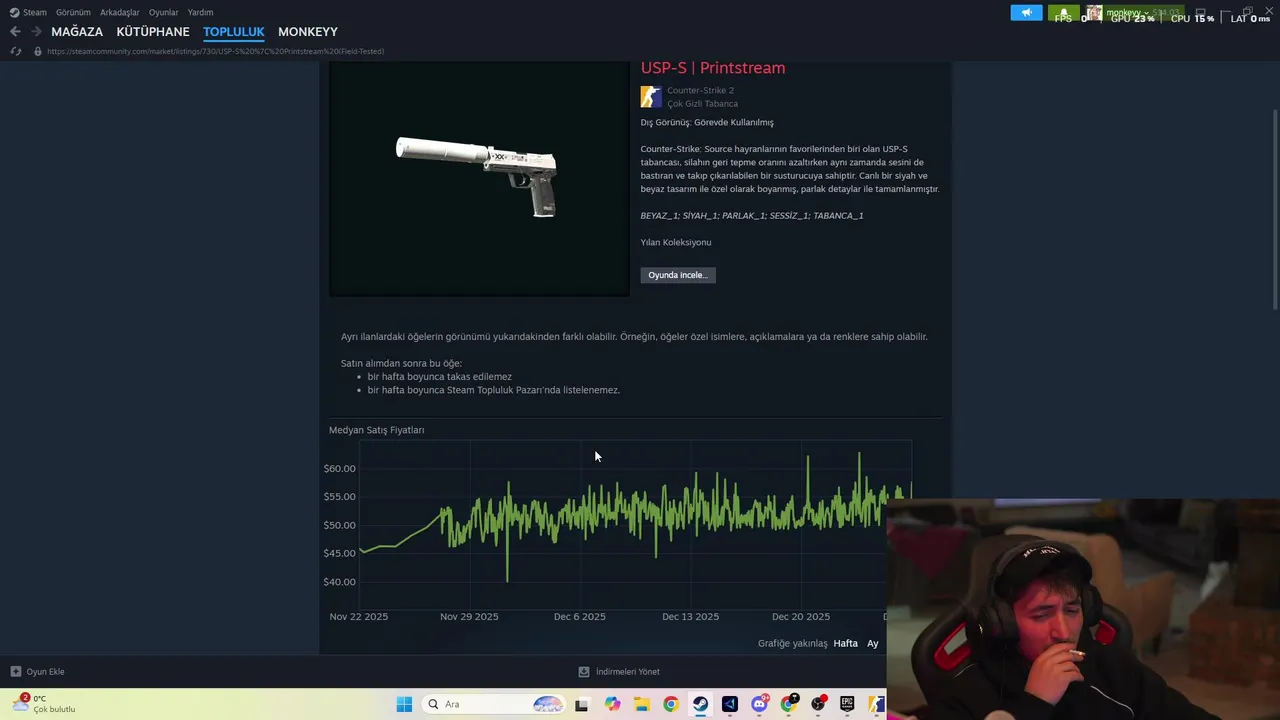Open Google Chrome from the taskbar
This screenshot has height=720, width=1280.
671,704
